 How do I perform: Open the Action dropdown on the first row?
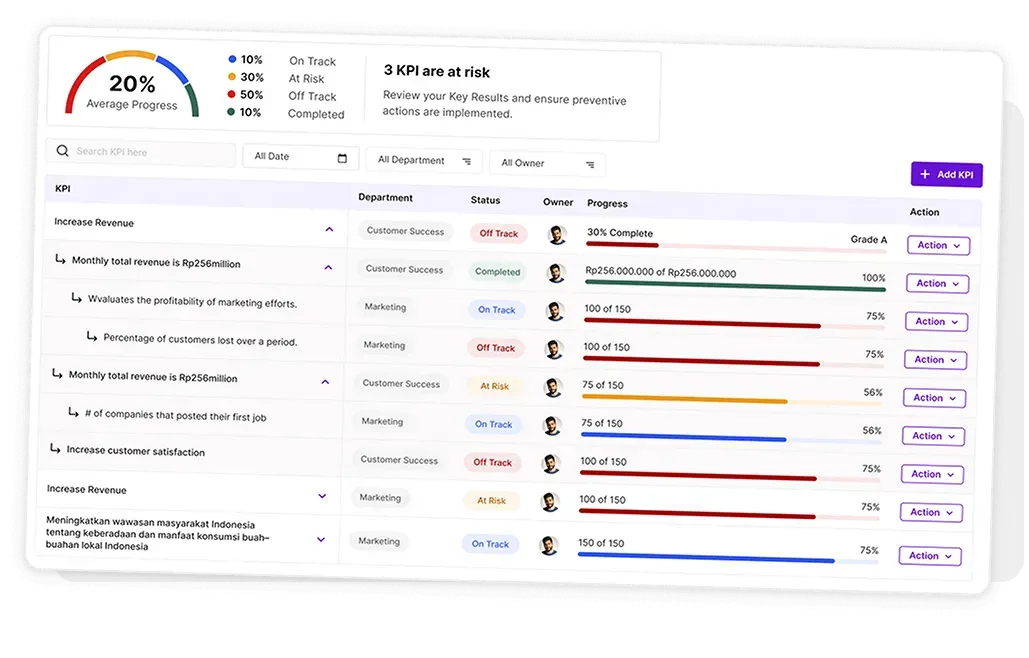[938, 245]
